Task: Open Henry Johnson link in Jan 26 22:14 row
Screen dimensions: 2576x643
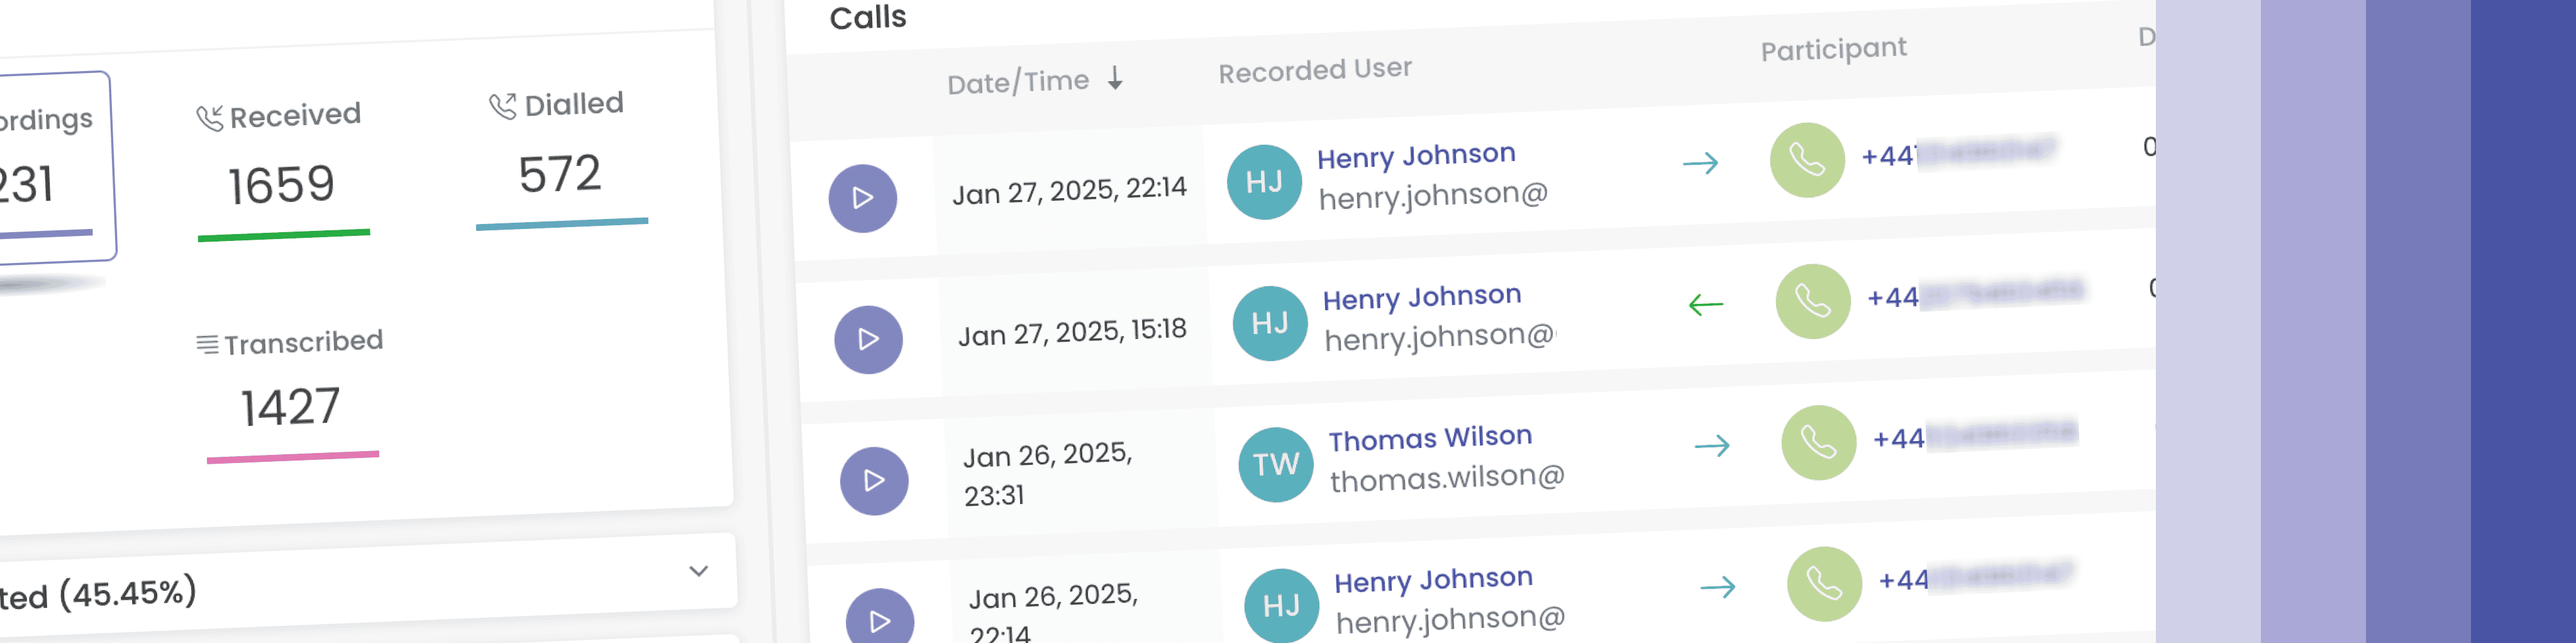Action: pos(1433,579)
